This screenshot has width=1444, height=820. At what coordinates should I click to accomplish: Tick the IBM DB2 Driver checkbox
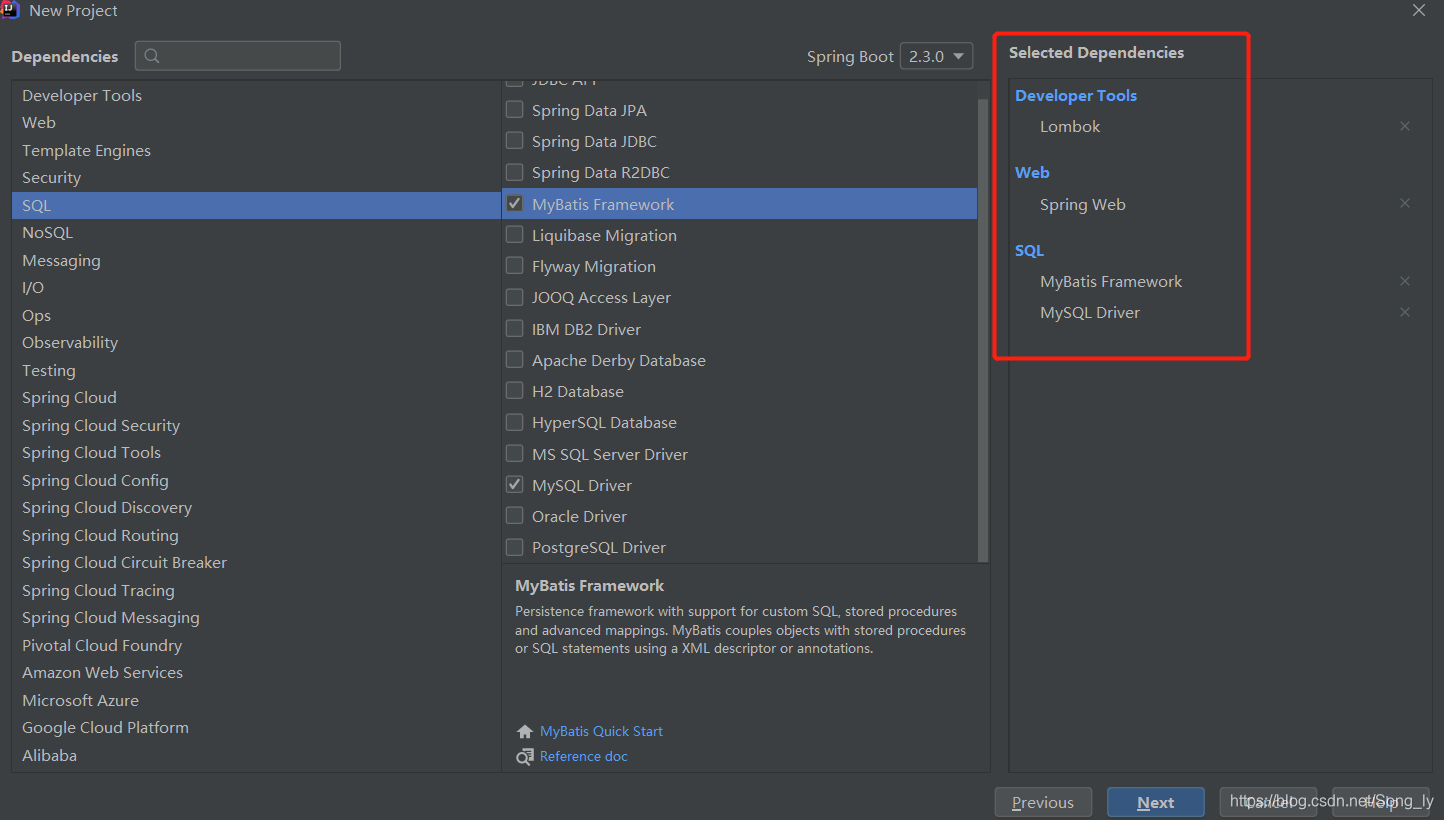pyautogui.click(x=514, y=328)
